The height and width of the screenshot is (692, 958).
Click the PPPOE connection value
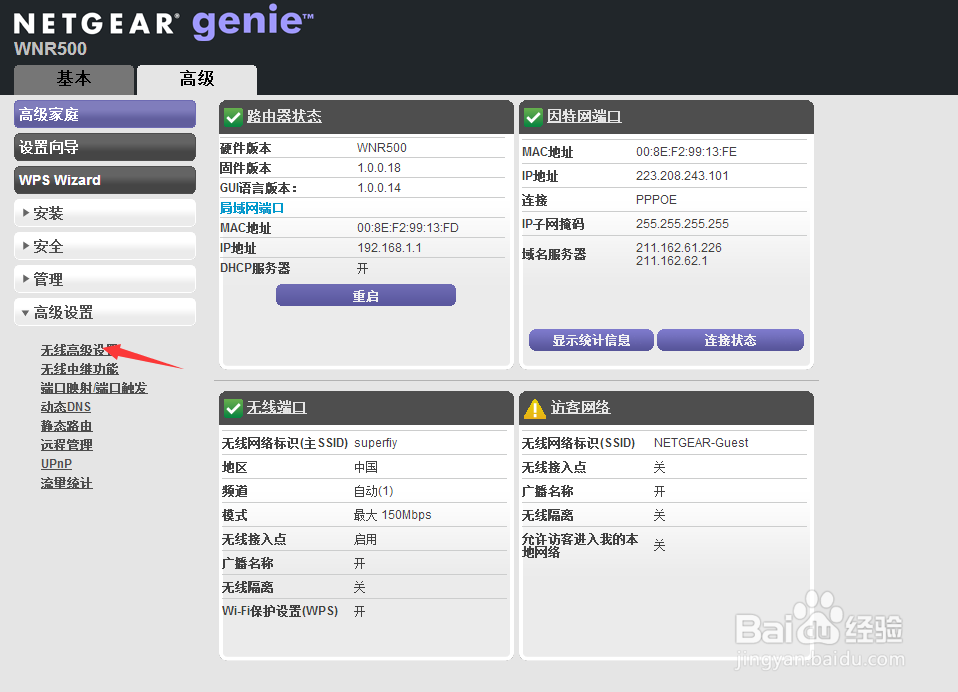[x=656, y=200]
